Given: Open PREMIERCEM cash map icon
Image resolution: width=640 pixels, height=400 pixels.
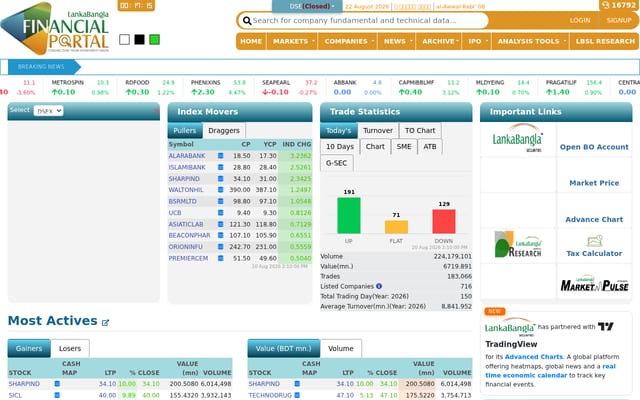Looking at the screenshot, I should (220, 258).
